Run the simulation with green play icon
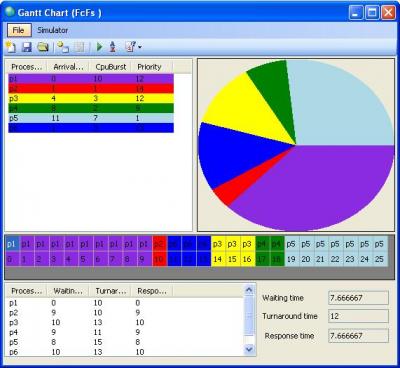 99,47
